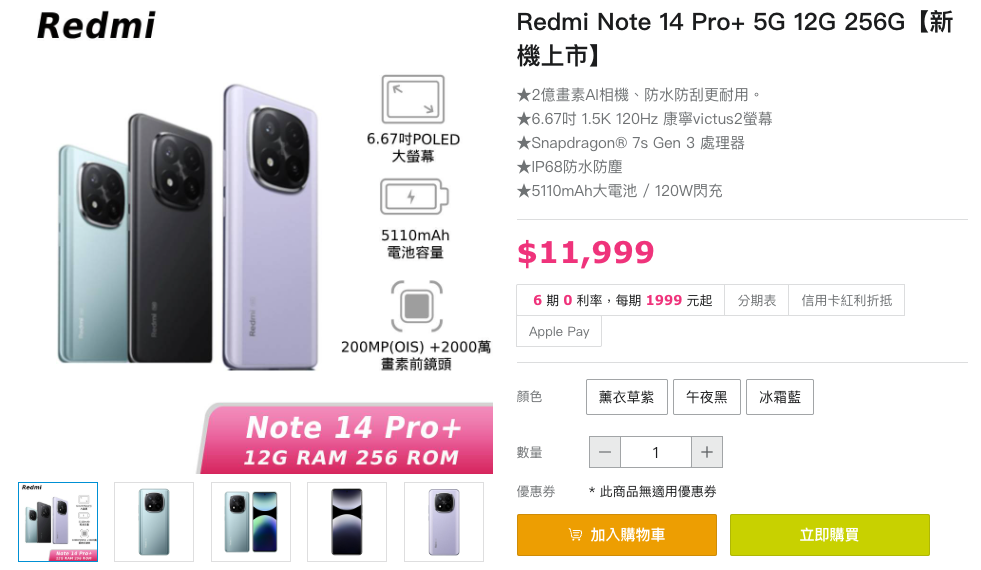
Task: Choose the 午夜黑 color option
Action: click(x=707, y=397)
